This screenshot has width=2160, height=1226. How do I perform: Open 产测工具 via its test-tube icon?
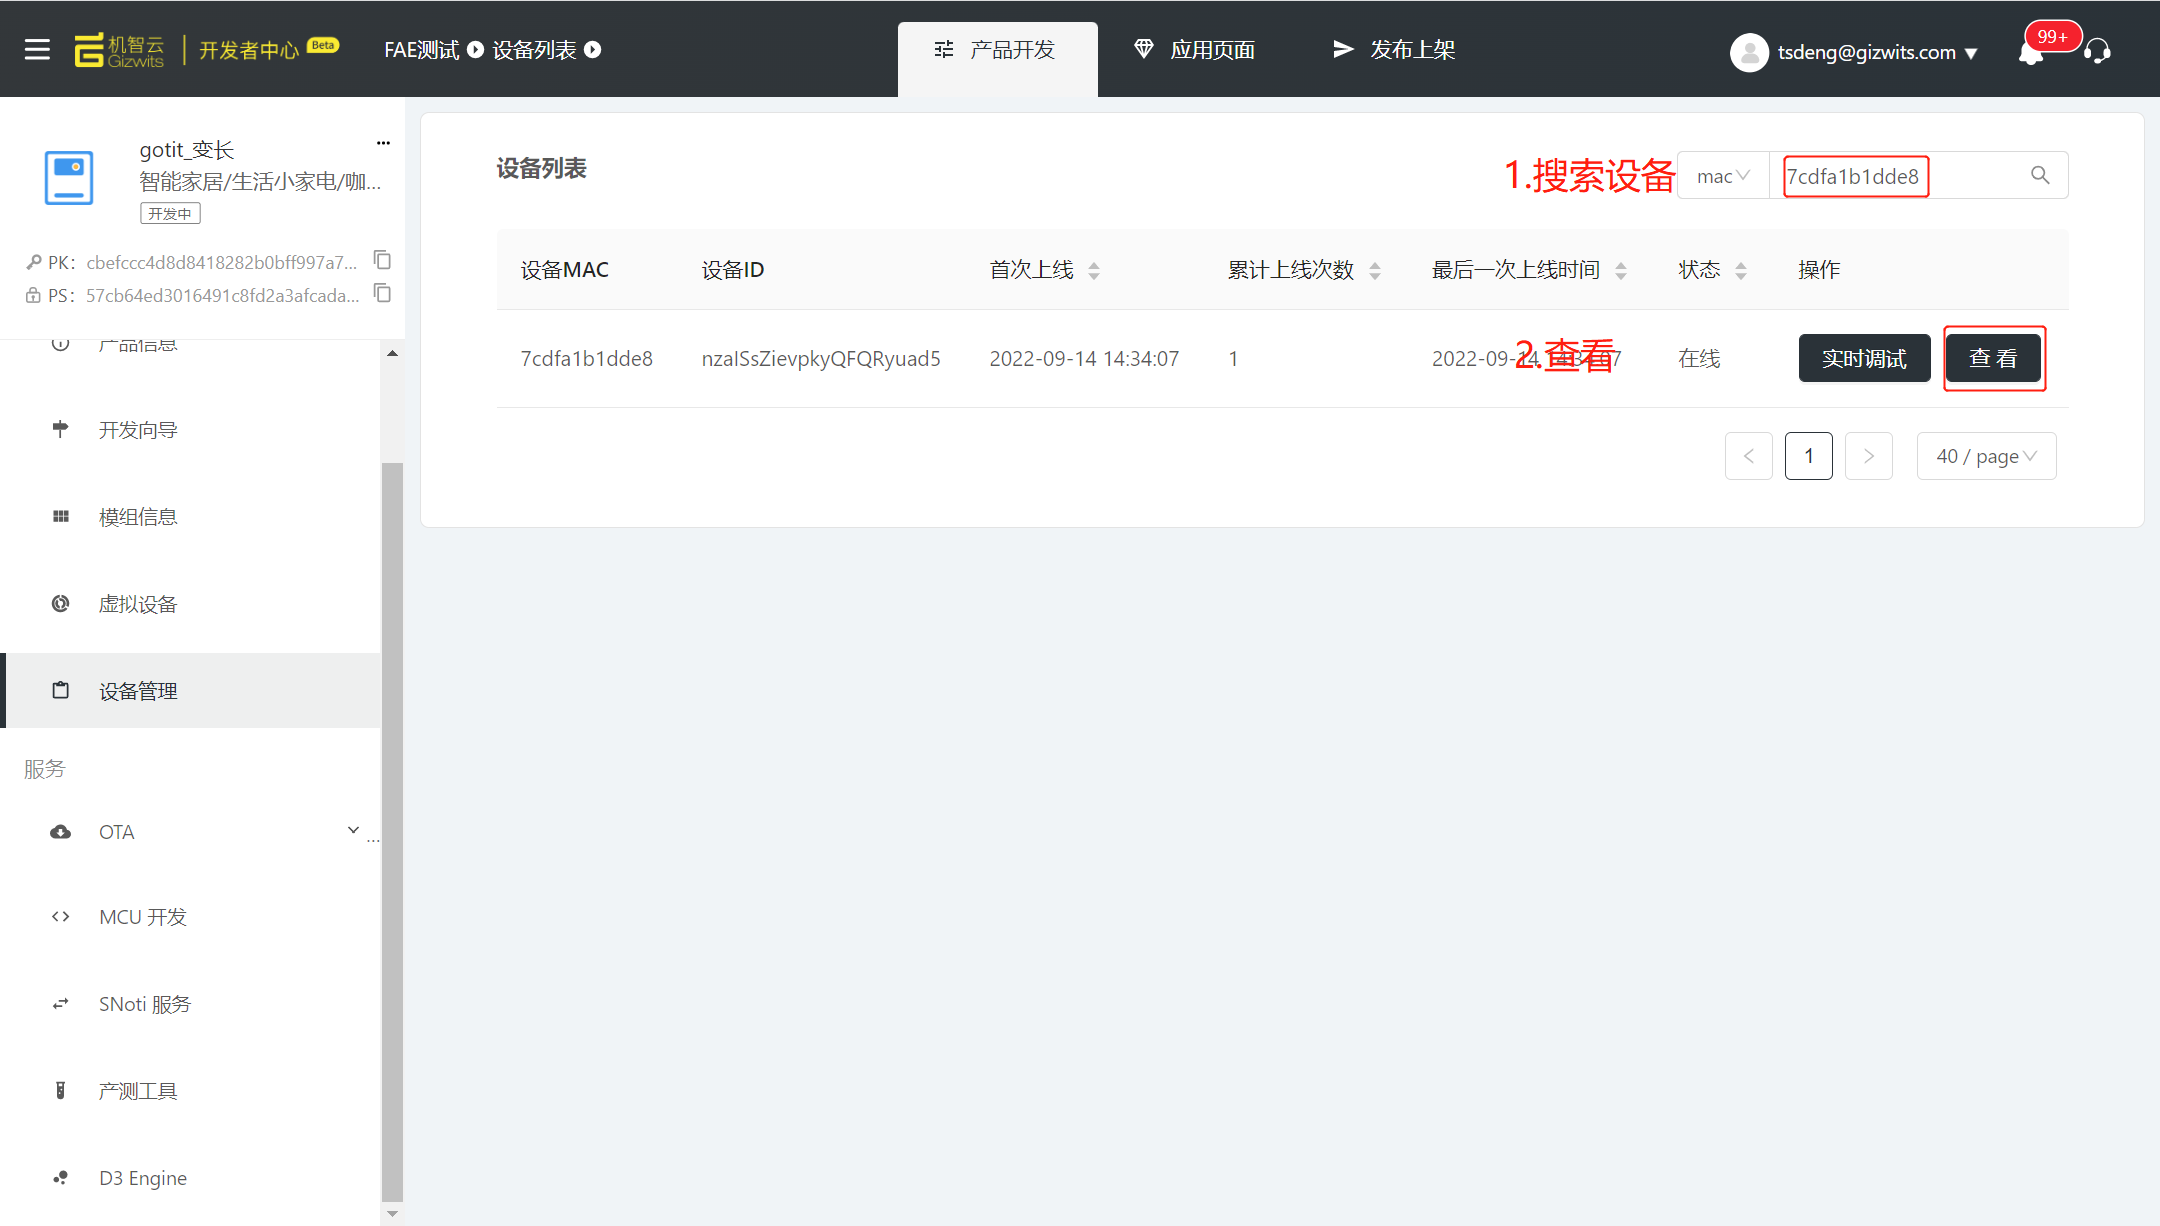[60, 1090]
